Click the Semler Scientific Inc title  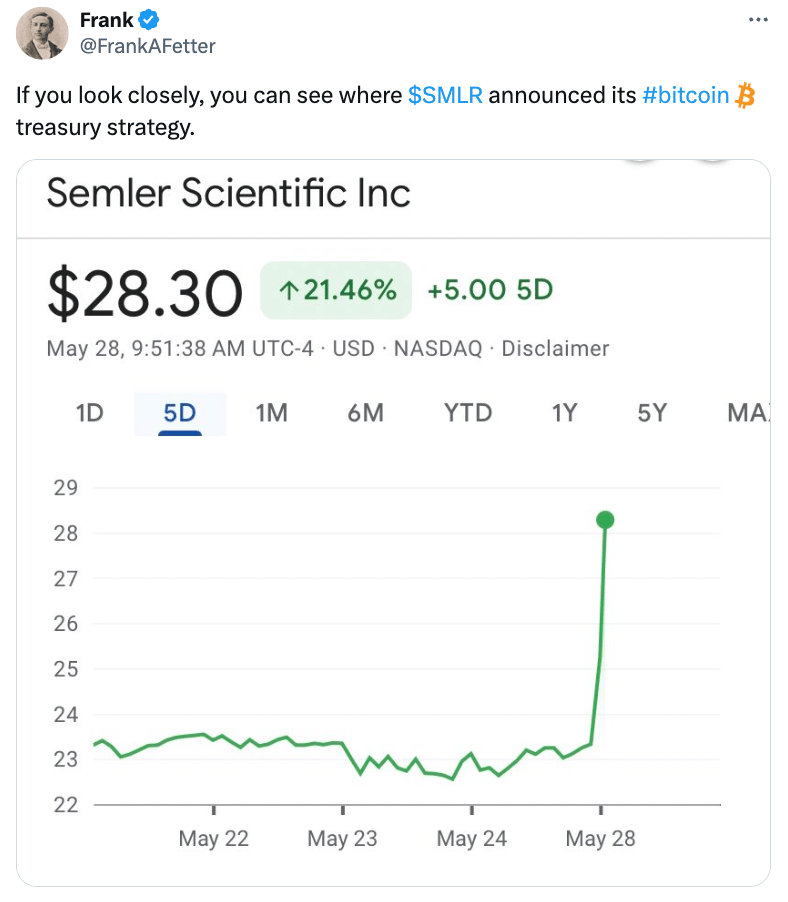(229, 192)
